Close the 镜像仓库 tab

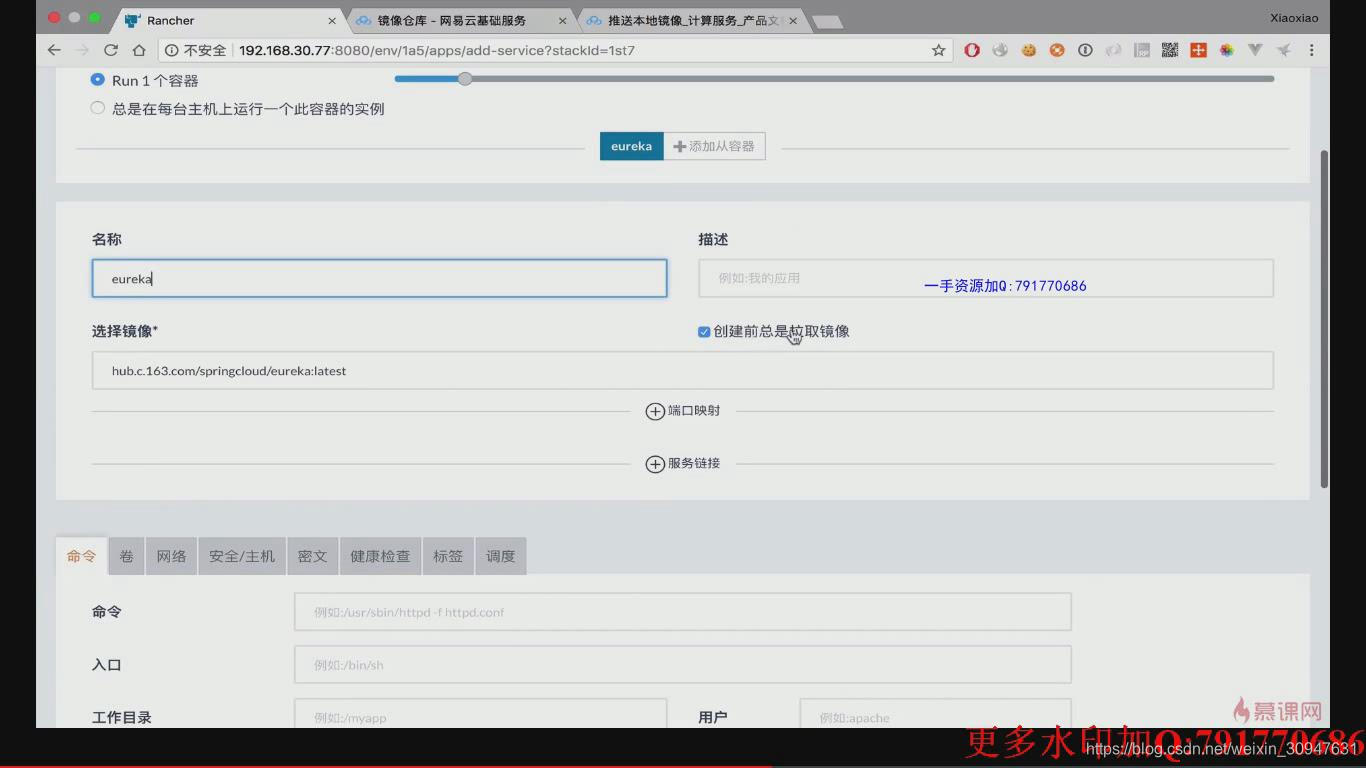(x=563, y=20)
